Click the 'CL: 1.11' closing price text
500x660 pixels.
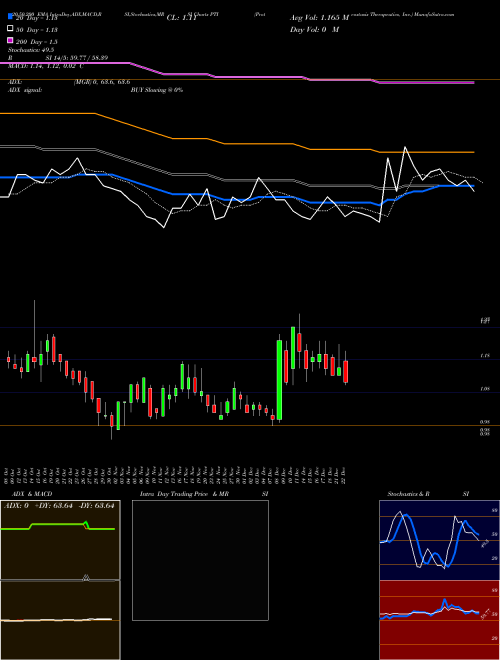(182, 18)
